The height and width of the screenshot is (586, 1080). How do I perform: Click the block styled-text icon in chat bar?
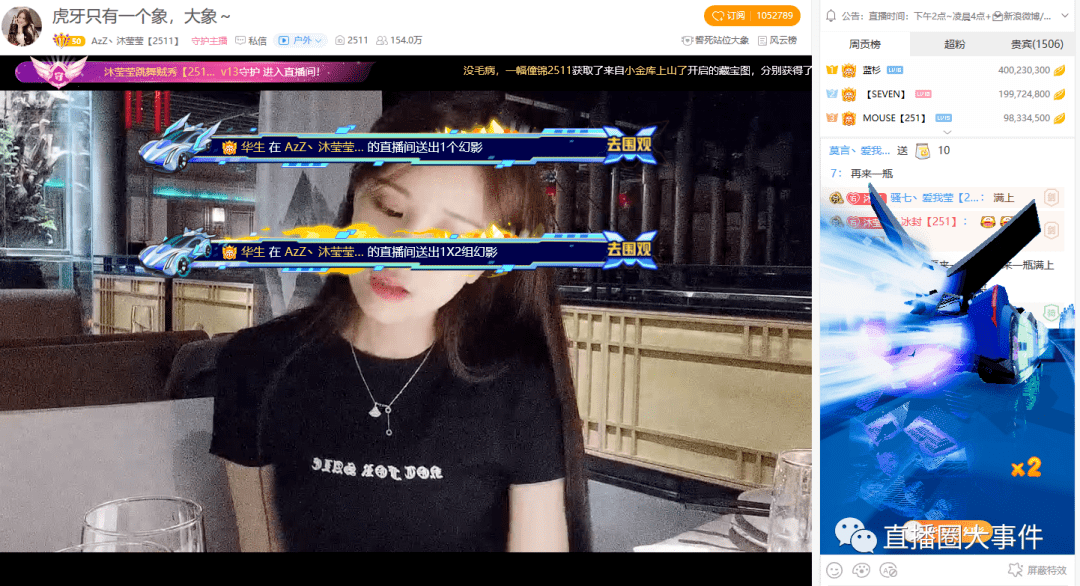click(890, 572)
